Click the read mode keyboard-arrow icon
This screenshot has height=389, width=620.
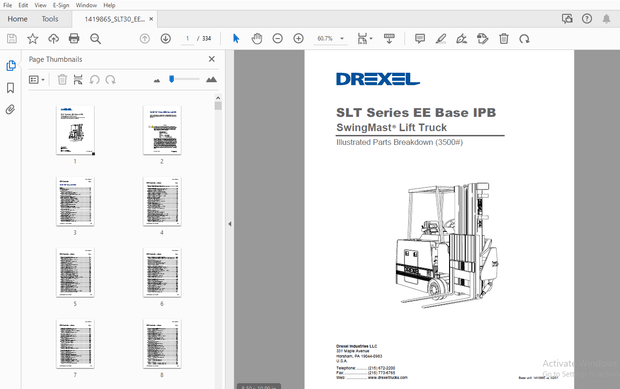pos(389,38)
